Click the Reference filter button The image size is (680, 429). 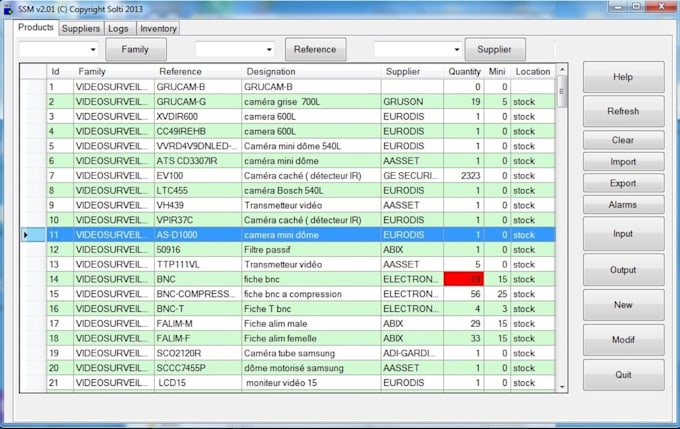click(315, 49)
